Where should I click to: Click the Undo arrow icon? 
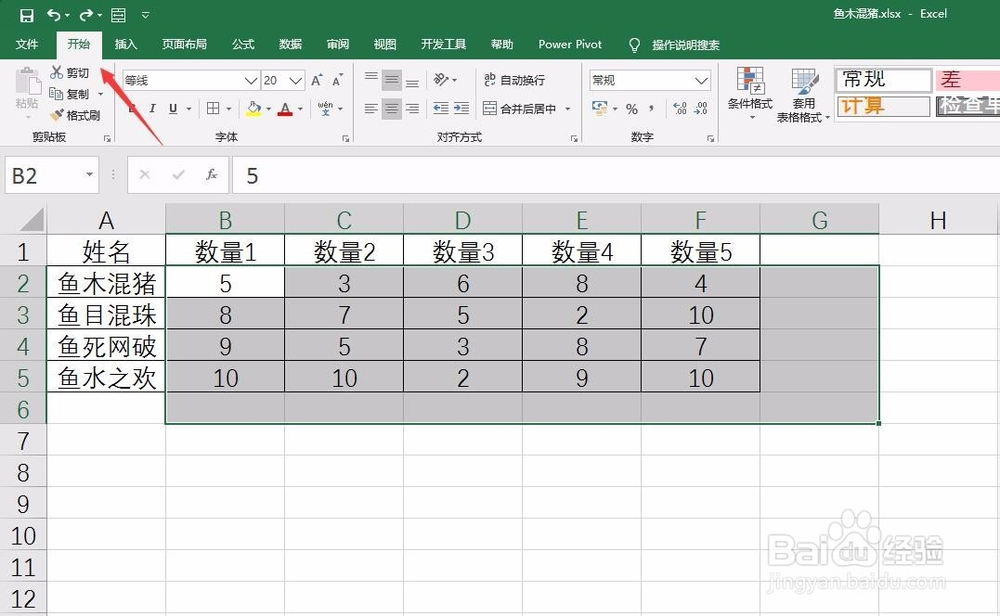pos(54,15)
